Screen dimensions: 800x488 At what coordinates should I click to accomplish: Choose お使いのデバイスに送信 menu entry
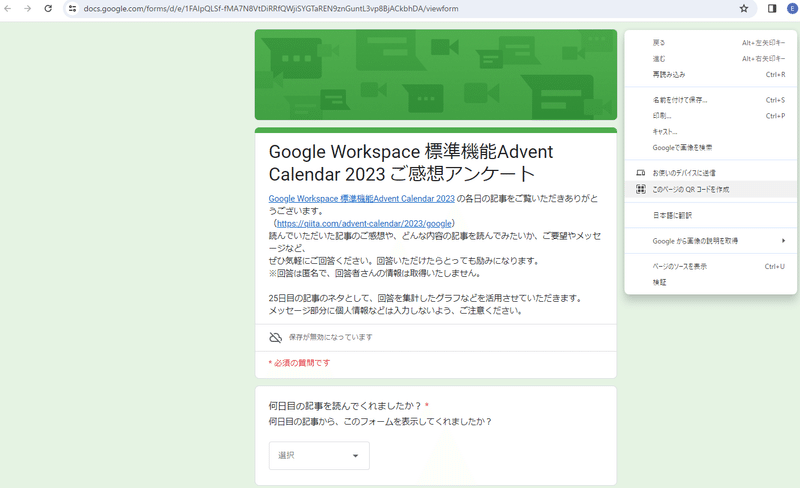point(711,173)
